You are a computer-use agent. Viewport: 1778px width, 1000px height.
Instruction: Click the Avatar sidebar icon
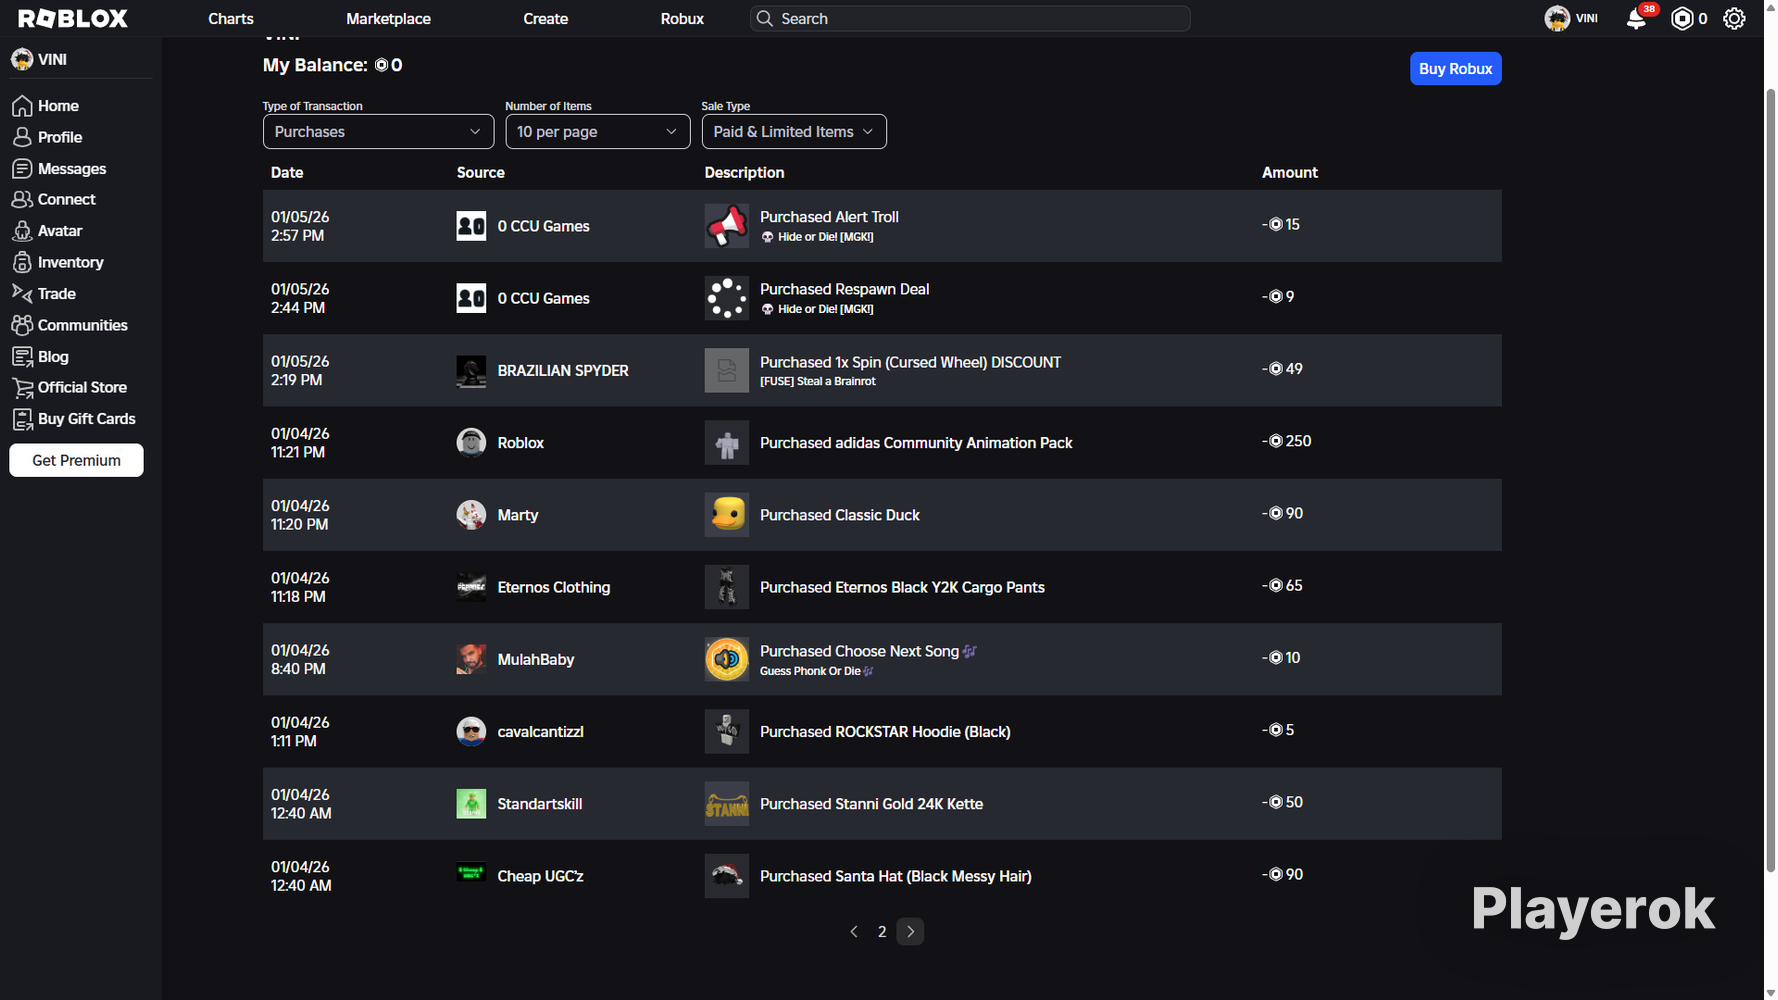pyautogui.click(x=22, y=231)
